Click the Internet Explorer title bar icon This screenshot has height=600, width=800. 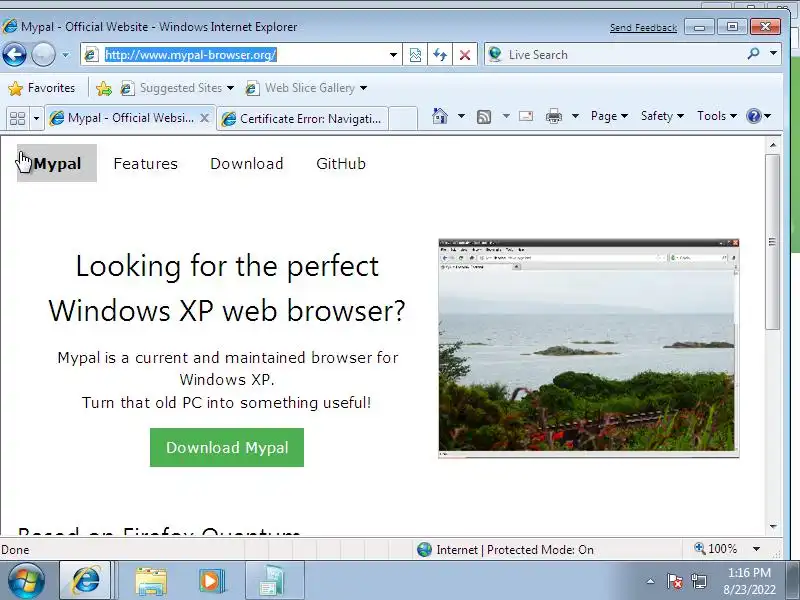click(10, 27)
